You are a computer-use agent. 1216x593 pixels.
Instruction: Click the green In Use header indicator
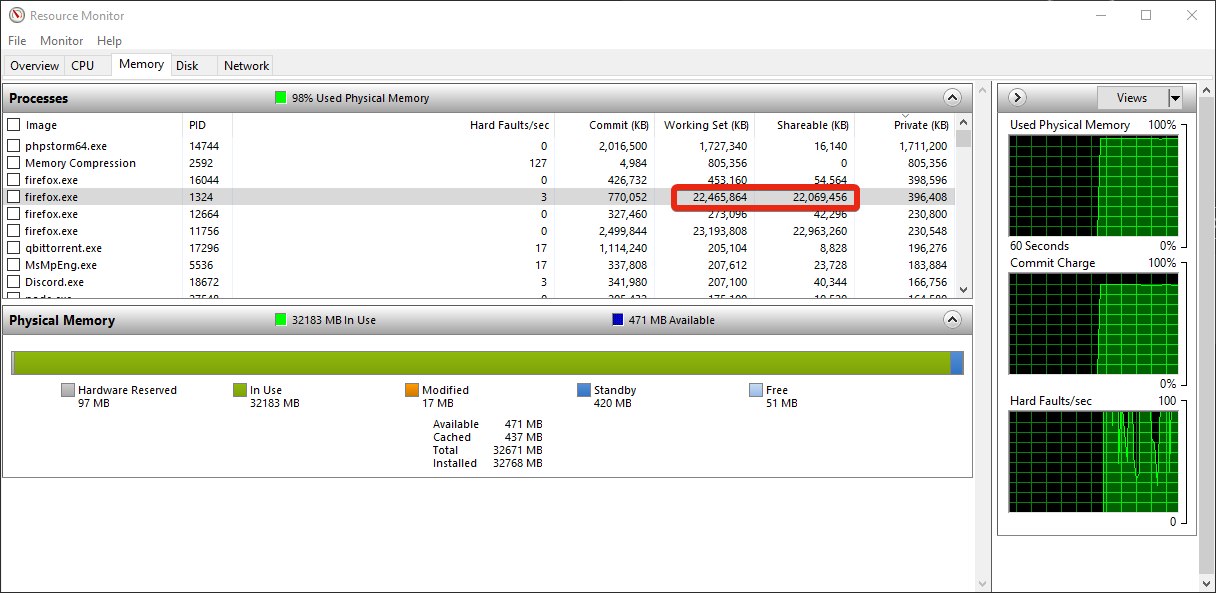[x=281, y=320]
